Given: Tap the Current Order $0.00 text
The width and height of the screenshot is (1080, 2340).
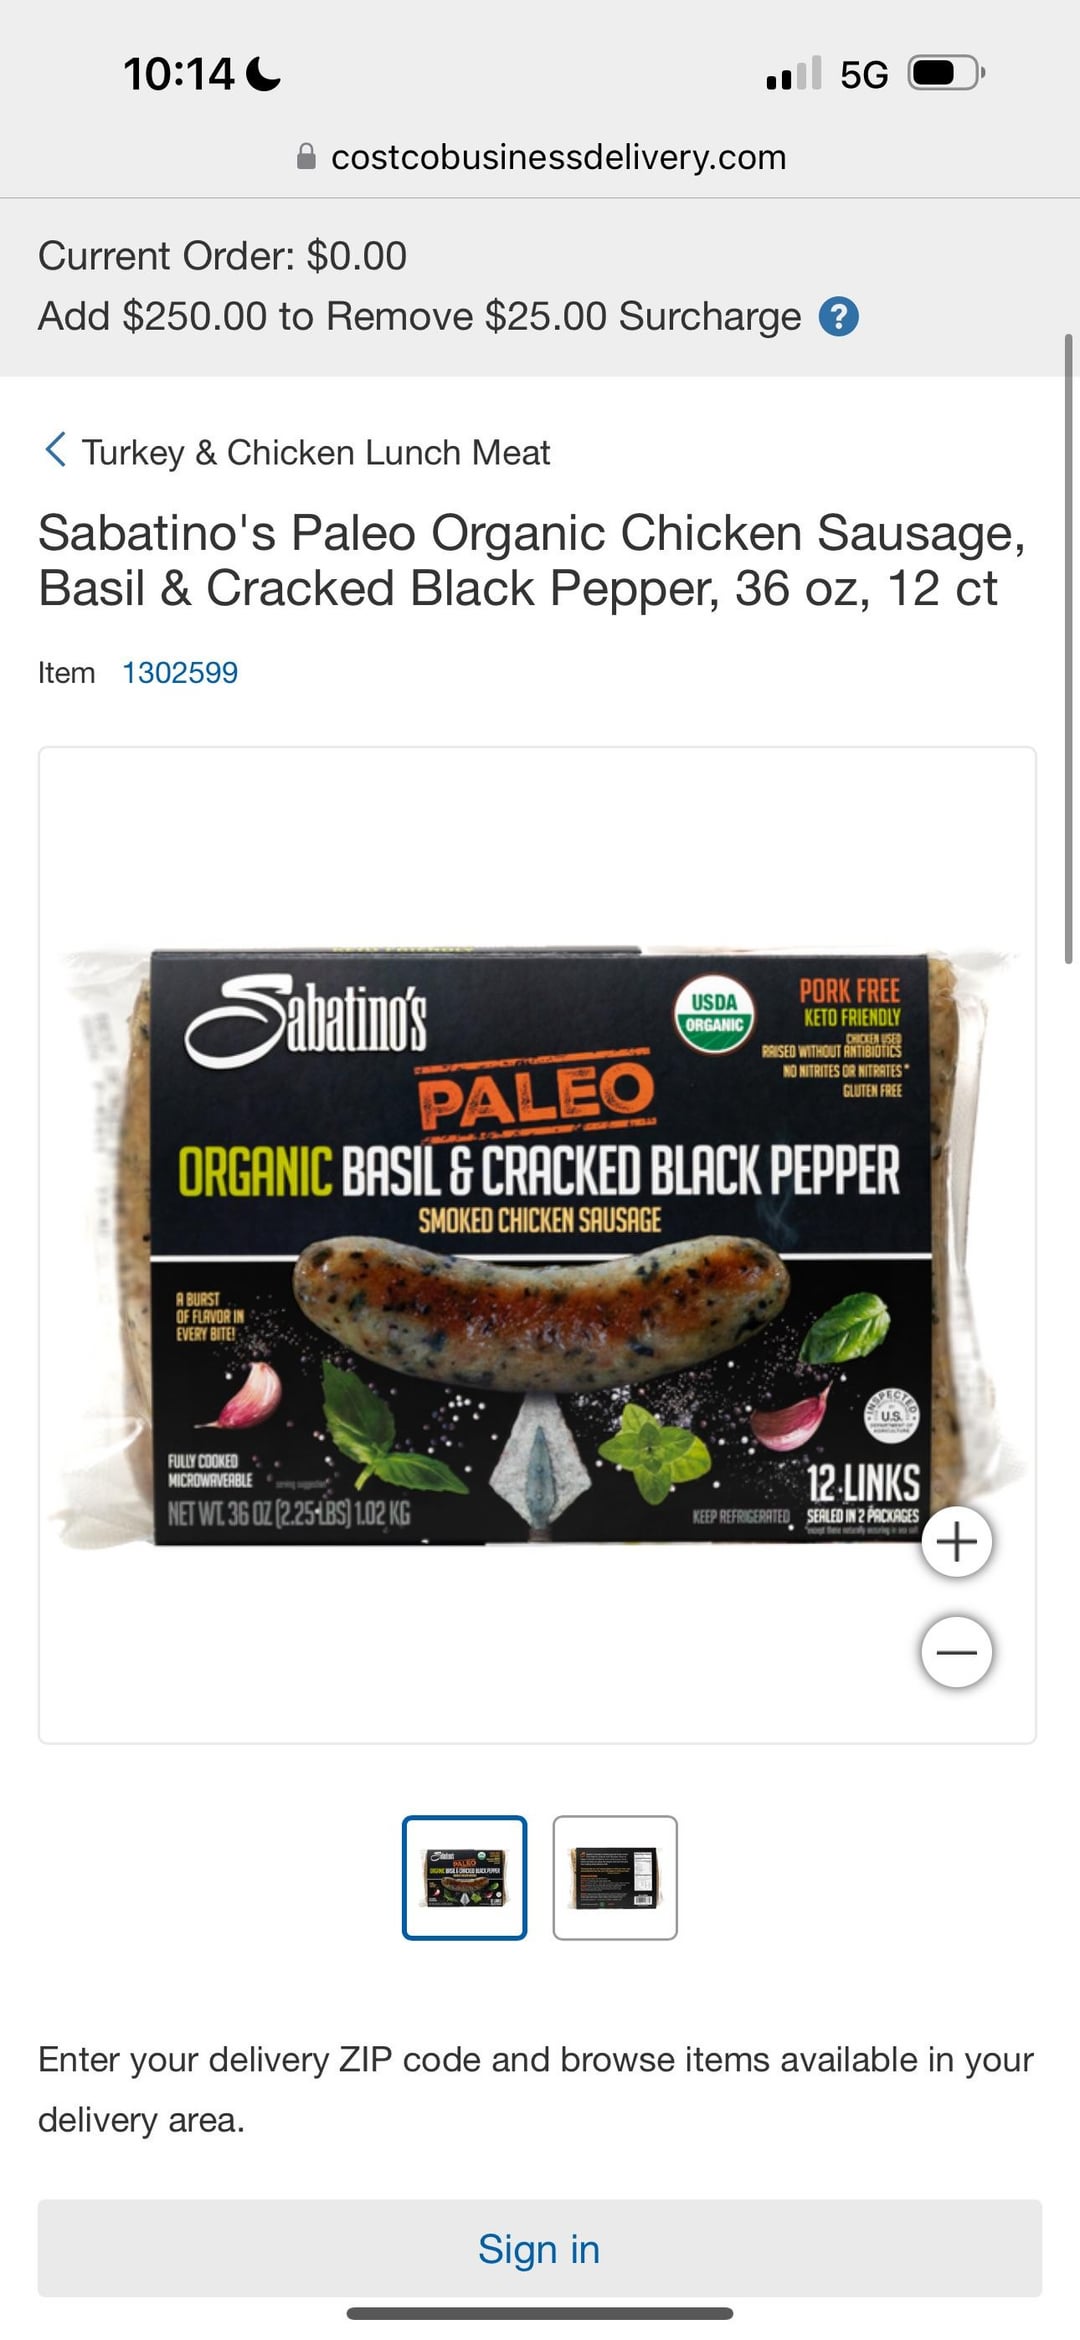Looking at the screenshot, I should [x=222, y=256].
